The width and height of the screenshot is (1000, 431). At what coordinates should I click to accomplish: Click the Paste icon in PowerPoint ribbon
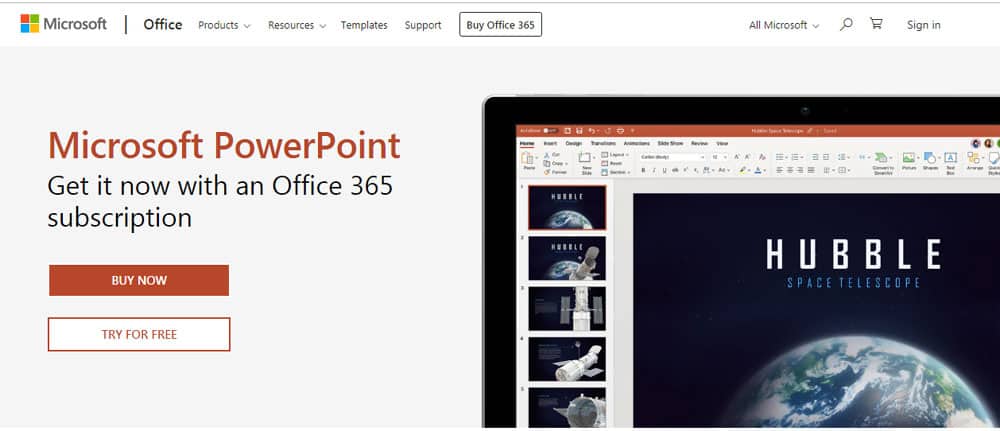coord(529,161)
